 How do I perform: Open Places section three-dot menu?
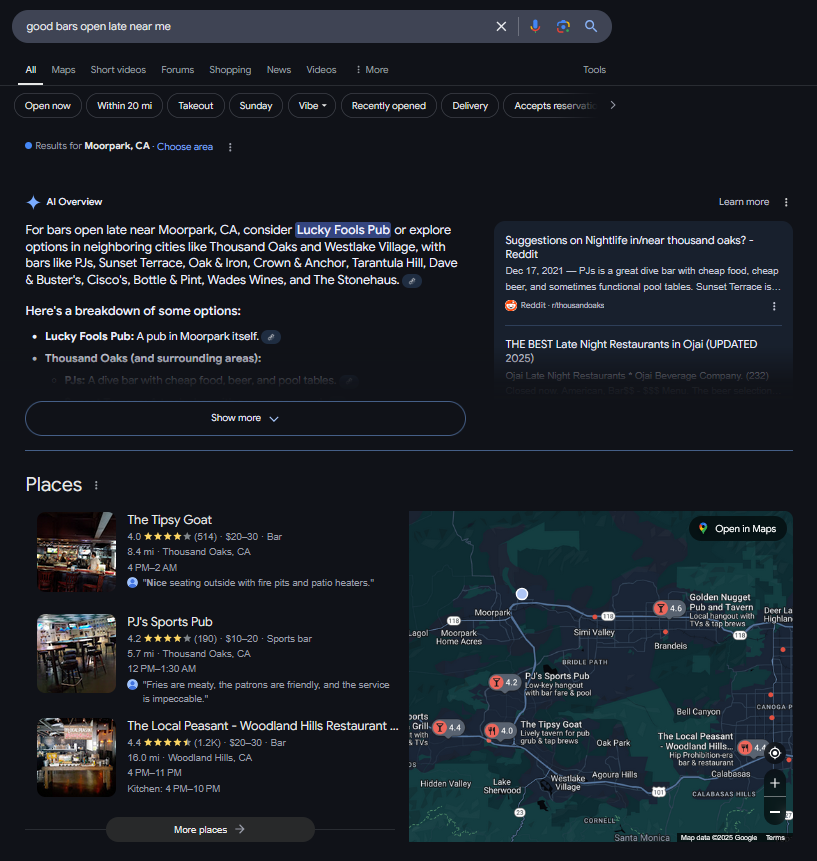pyautogui.click(x=96, y=485)
